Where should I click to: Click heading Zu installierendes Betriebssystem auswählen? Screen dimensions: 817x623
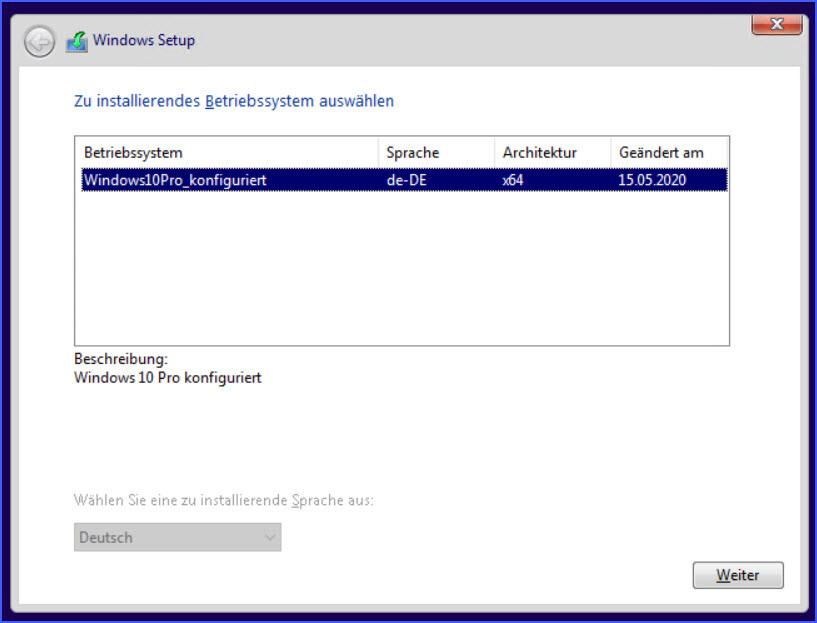pyautogui.click(x=234, y=101)
